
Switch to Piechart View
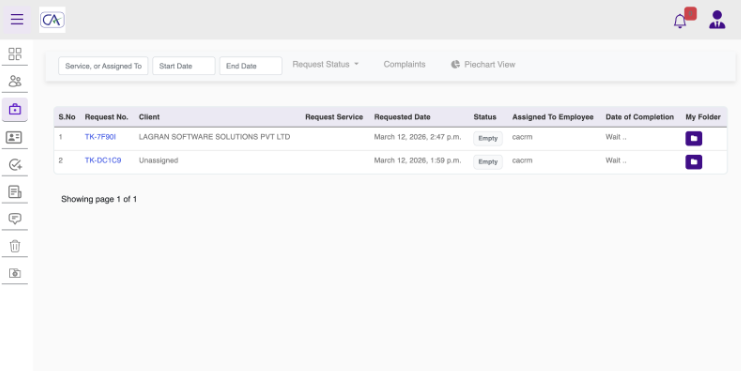[x=483, y=64]
